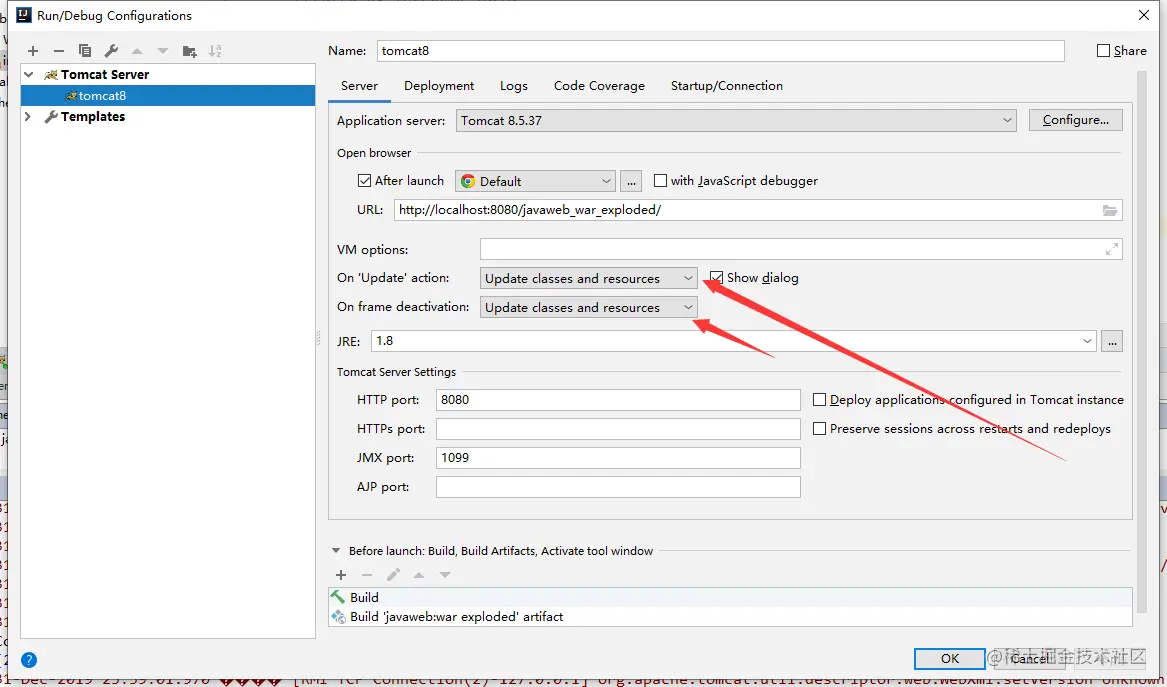Add a before launch task
The width and height of the screenshot is (1167, 687).
coord(341,575)
